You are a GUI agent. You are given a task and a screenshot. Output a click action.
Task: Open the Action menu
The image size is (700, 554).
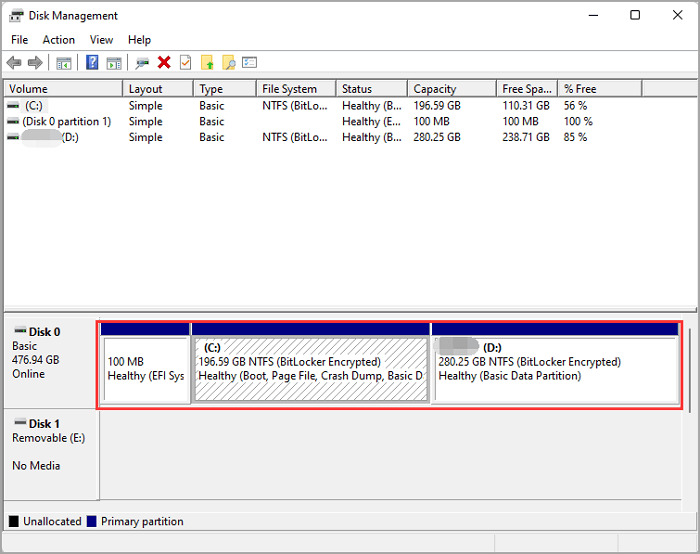point(58,40)
